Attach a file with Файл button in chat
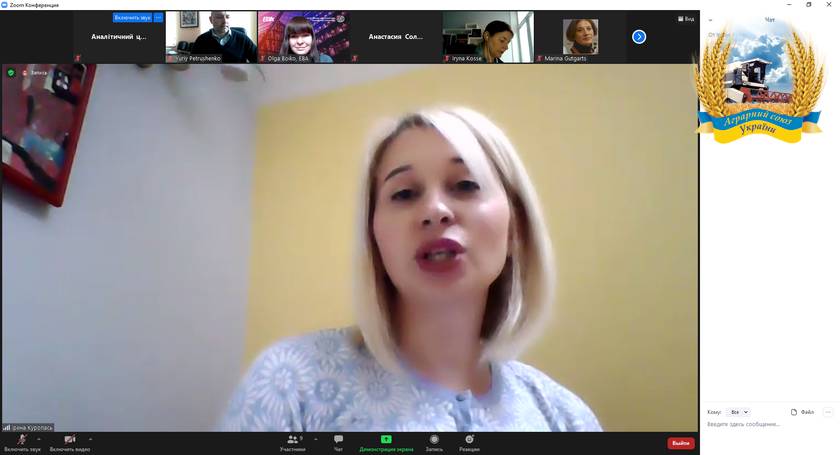The height and width of the screenshot is (455, 840). [x=802, y=412]
